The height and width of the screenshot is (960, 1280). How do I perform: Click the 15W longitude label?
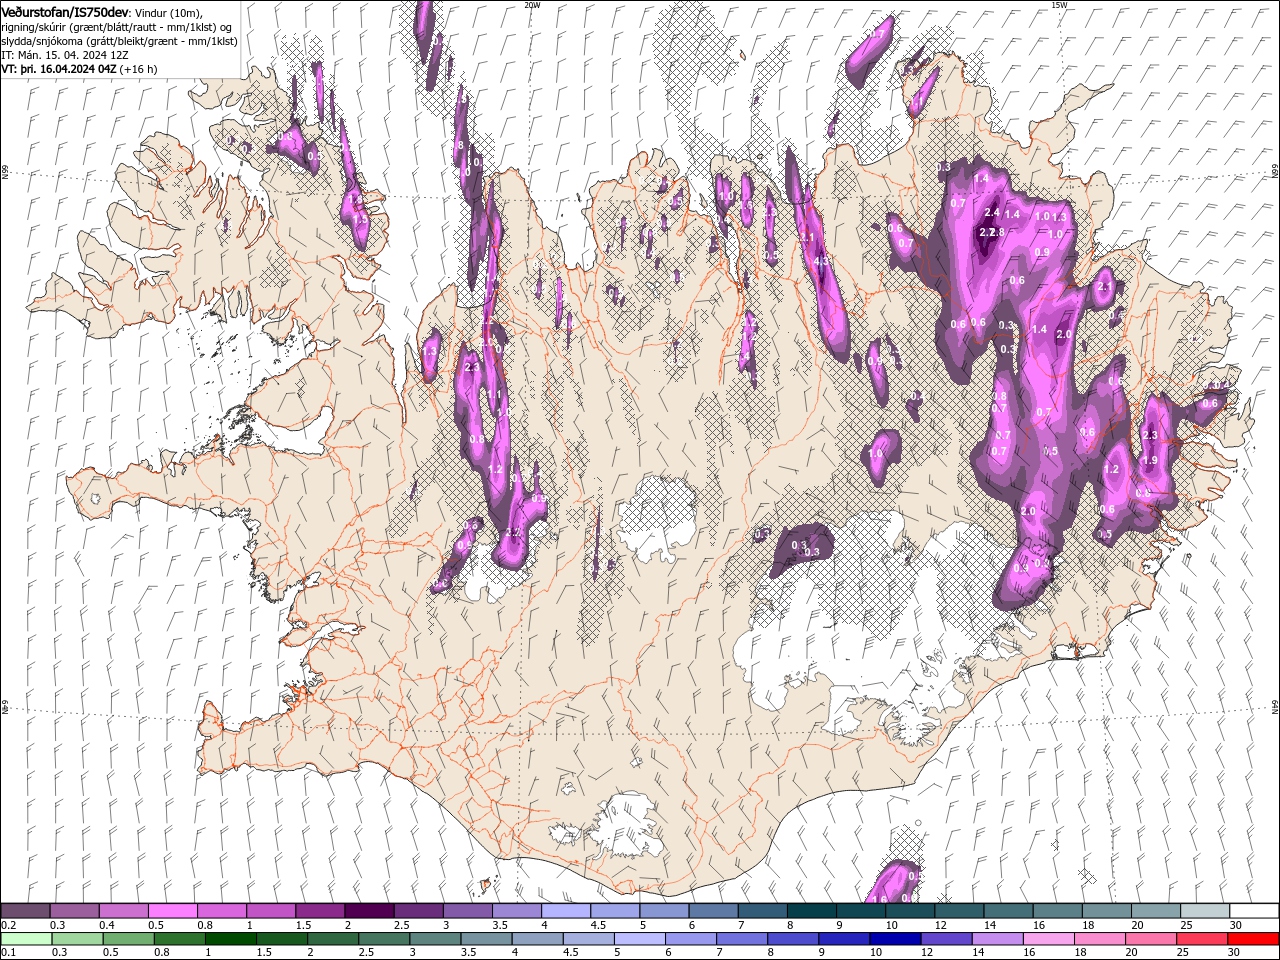(1059, 5)
